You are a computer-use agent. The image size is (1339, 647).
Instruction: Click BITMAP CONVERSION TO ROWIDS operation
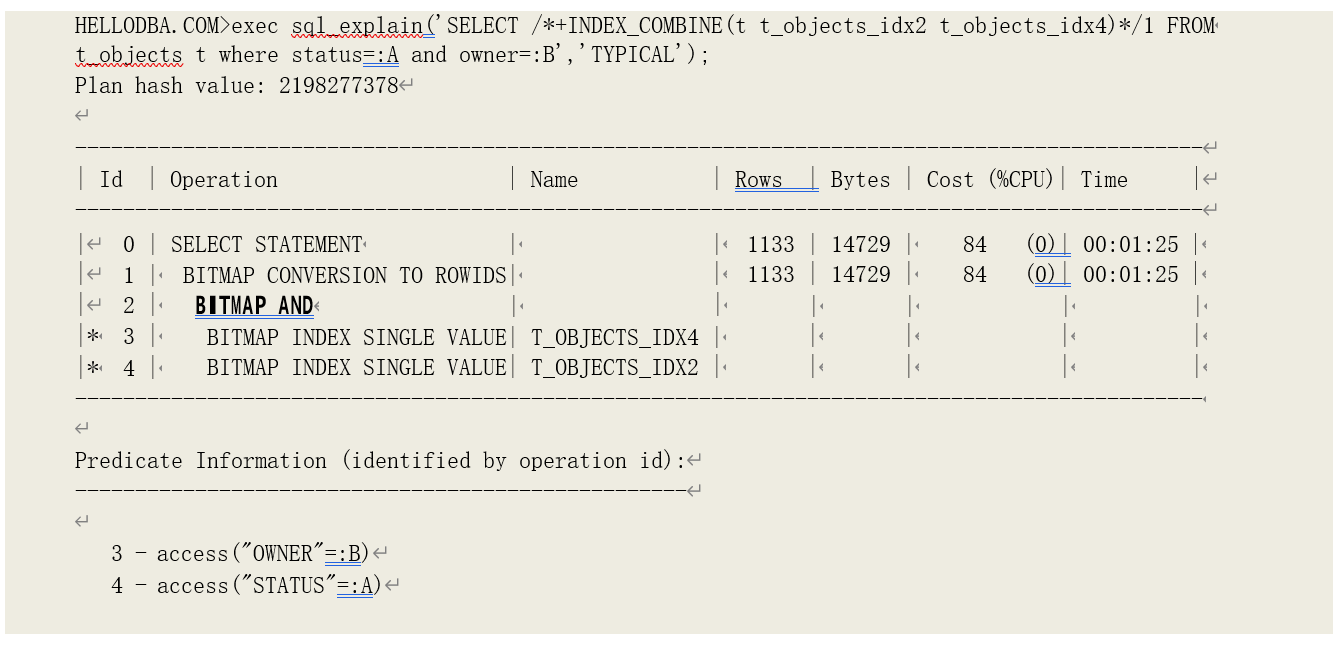(x=344, y=276)
